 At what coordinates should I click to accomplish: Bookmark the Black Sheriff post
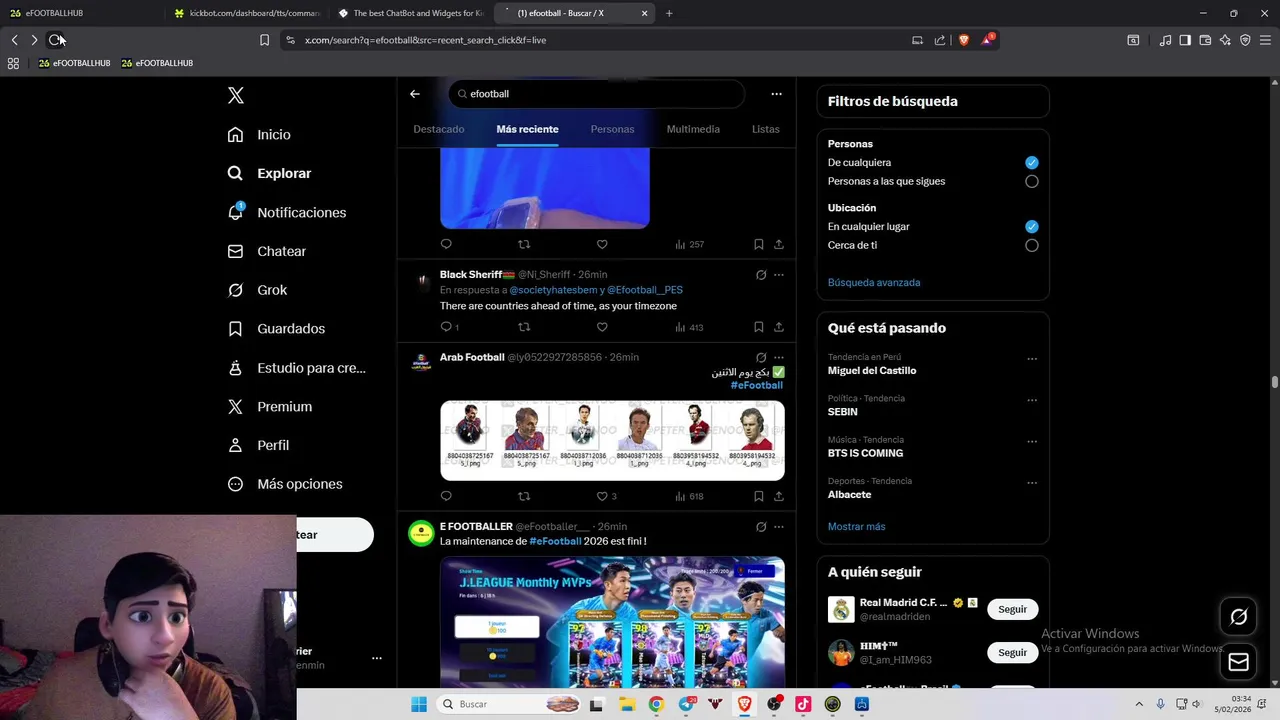point(758,327)
